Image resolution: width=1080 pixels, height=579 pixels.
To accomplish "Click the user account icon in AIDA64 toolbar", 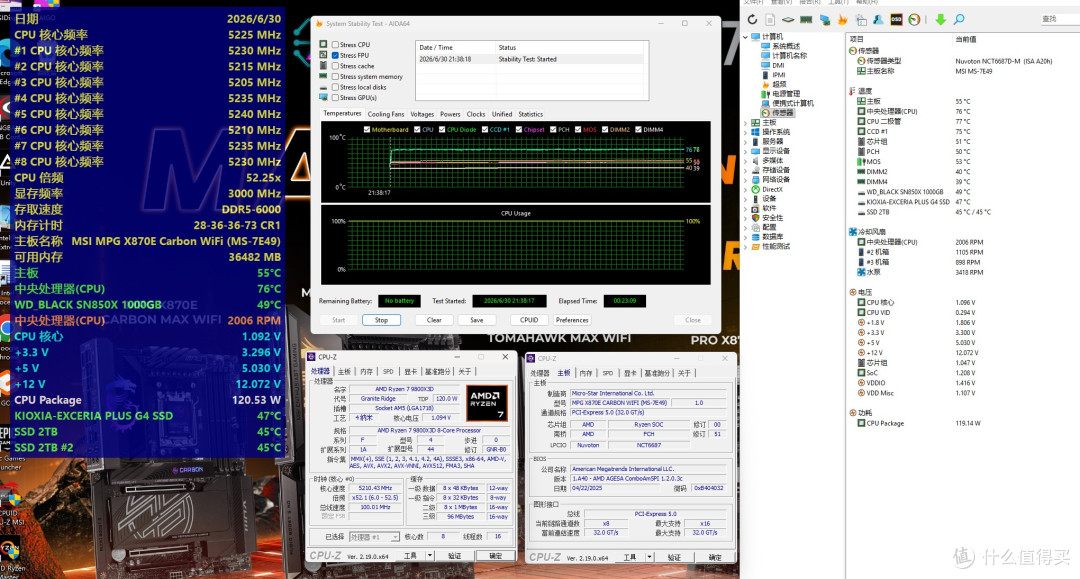I will (x=878, y=20).
